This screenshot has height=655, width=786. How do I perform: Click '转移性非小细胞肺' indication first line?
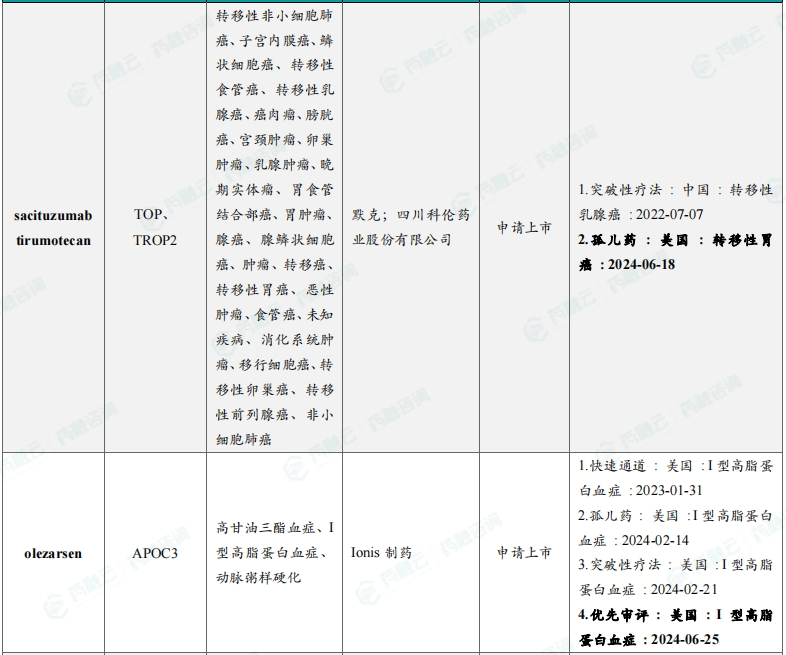(x=274, y=16)
